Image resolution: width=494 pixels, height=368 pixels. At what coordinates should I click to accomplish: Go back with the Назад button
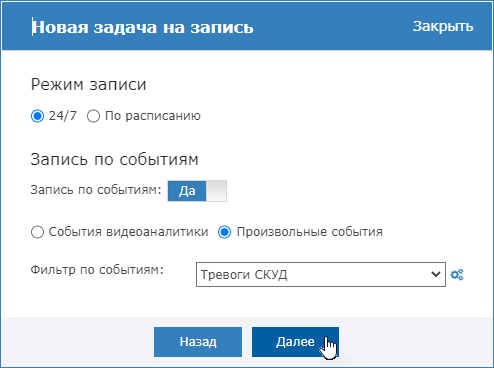(198, 342)
